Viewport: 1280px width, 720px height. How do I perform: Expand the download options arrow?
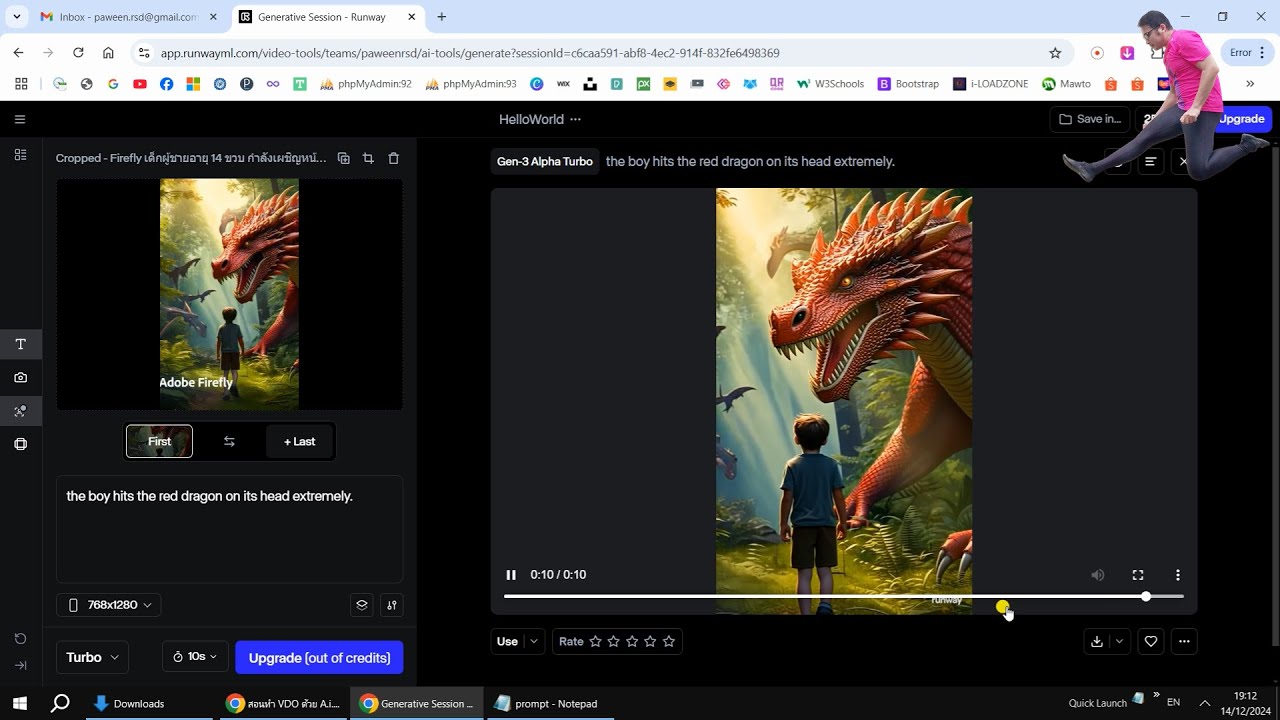(x=1119, y=641)
